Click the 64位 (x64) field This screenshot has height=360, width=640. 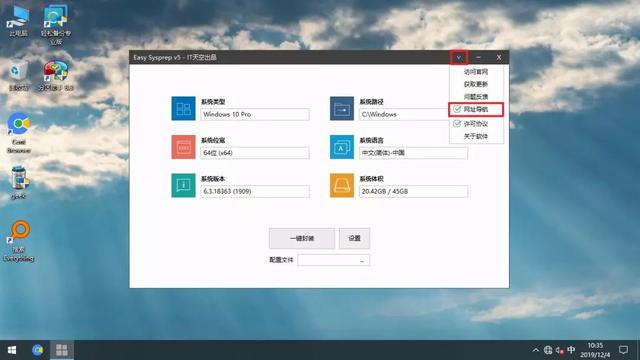(255, 153)
